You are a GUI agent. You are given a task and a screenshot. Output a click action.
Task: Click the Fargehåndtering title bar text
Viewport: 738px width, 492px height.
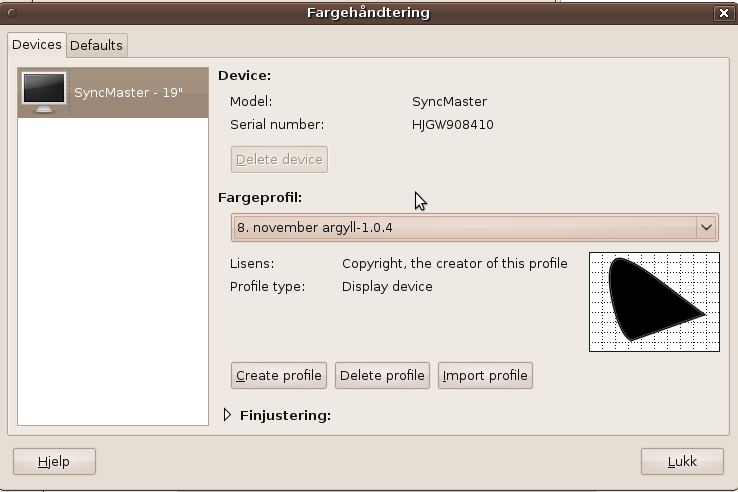click(x=369, y=13)
